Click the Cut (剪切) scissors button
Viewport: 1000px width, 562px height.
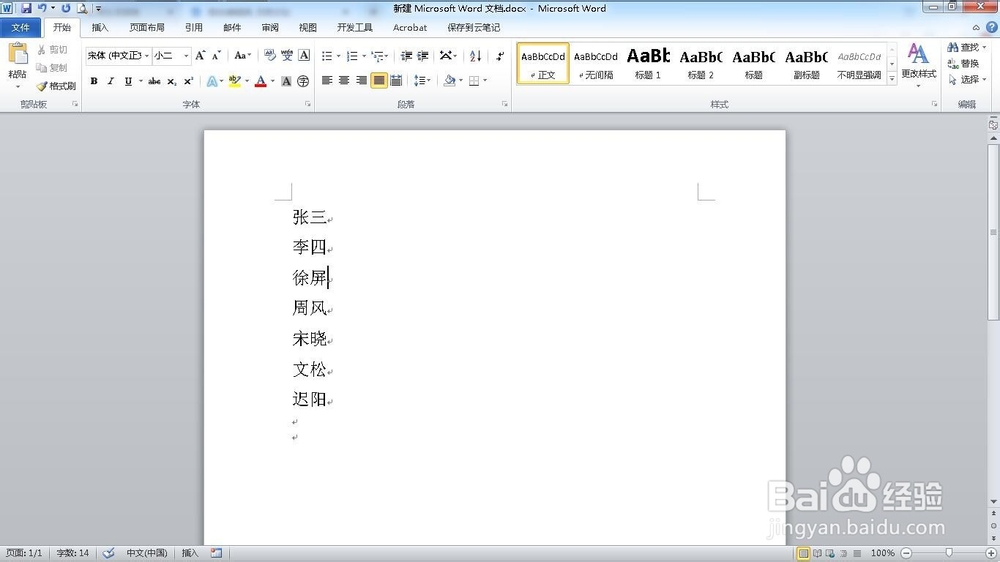(x=52, y=50)
